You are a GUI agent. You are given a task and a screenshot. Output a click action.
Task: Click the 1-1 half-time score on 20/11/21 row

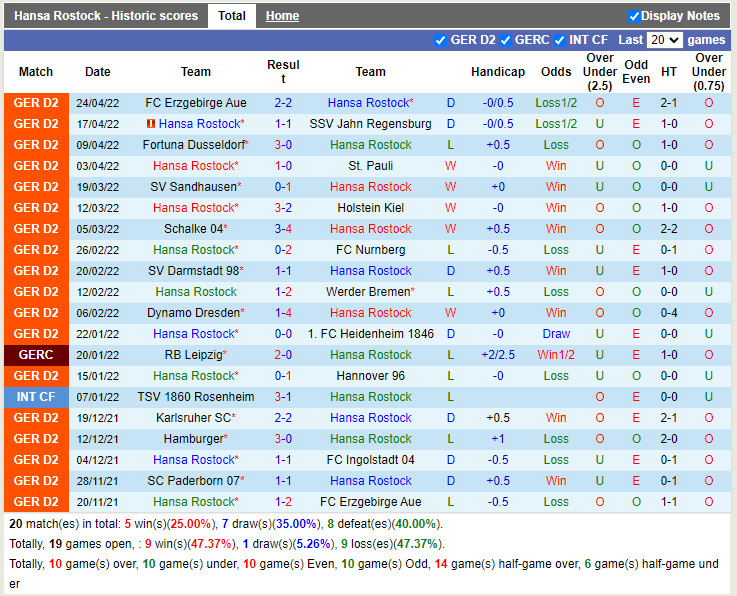(x=668, y=502)
